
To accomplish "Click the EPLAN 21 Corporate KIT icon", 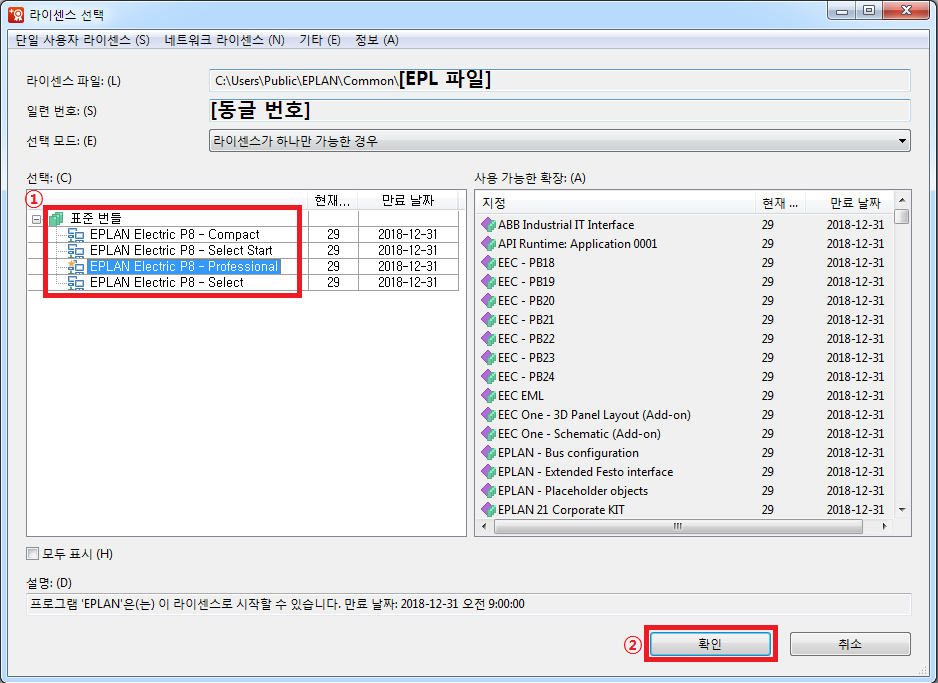I will [488, 510].
